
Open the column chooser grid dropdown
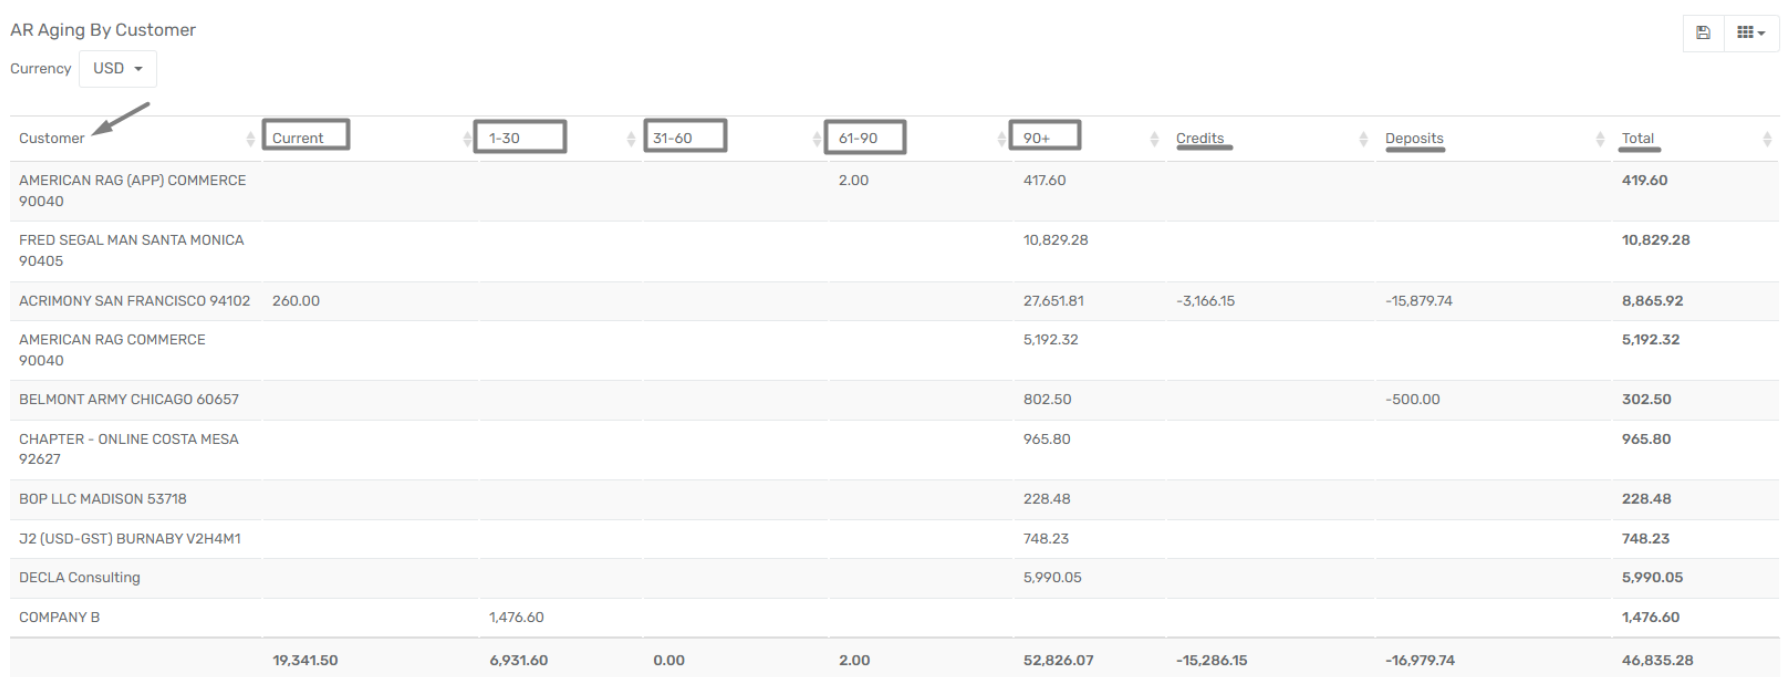pos(1751,33)
